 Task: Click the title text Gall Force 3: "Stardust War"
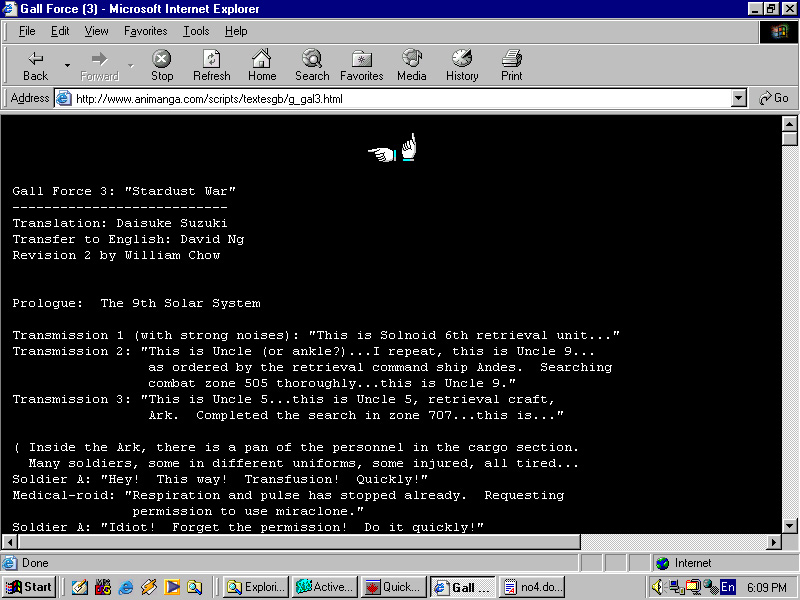tap(124, 191)
